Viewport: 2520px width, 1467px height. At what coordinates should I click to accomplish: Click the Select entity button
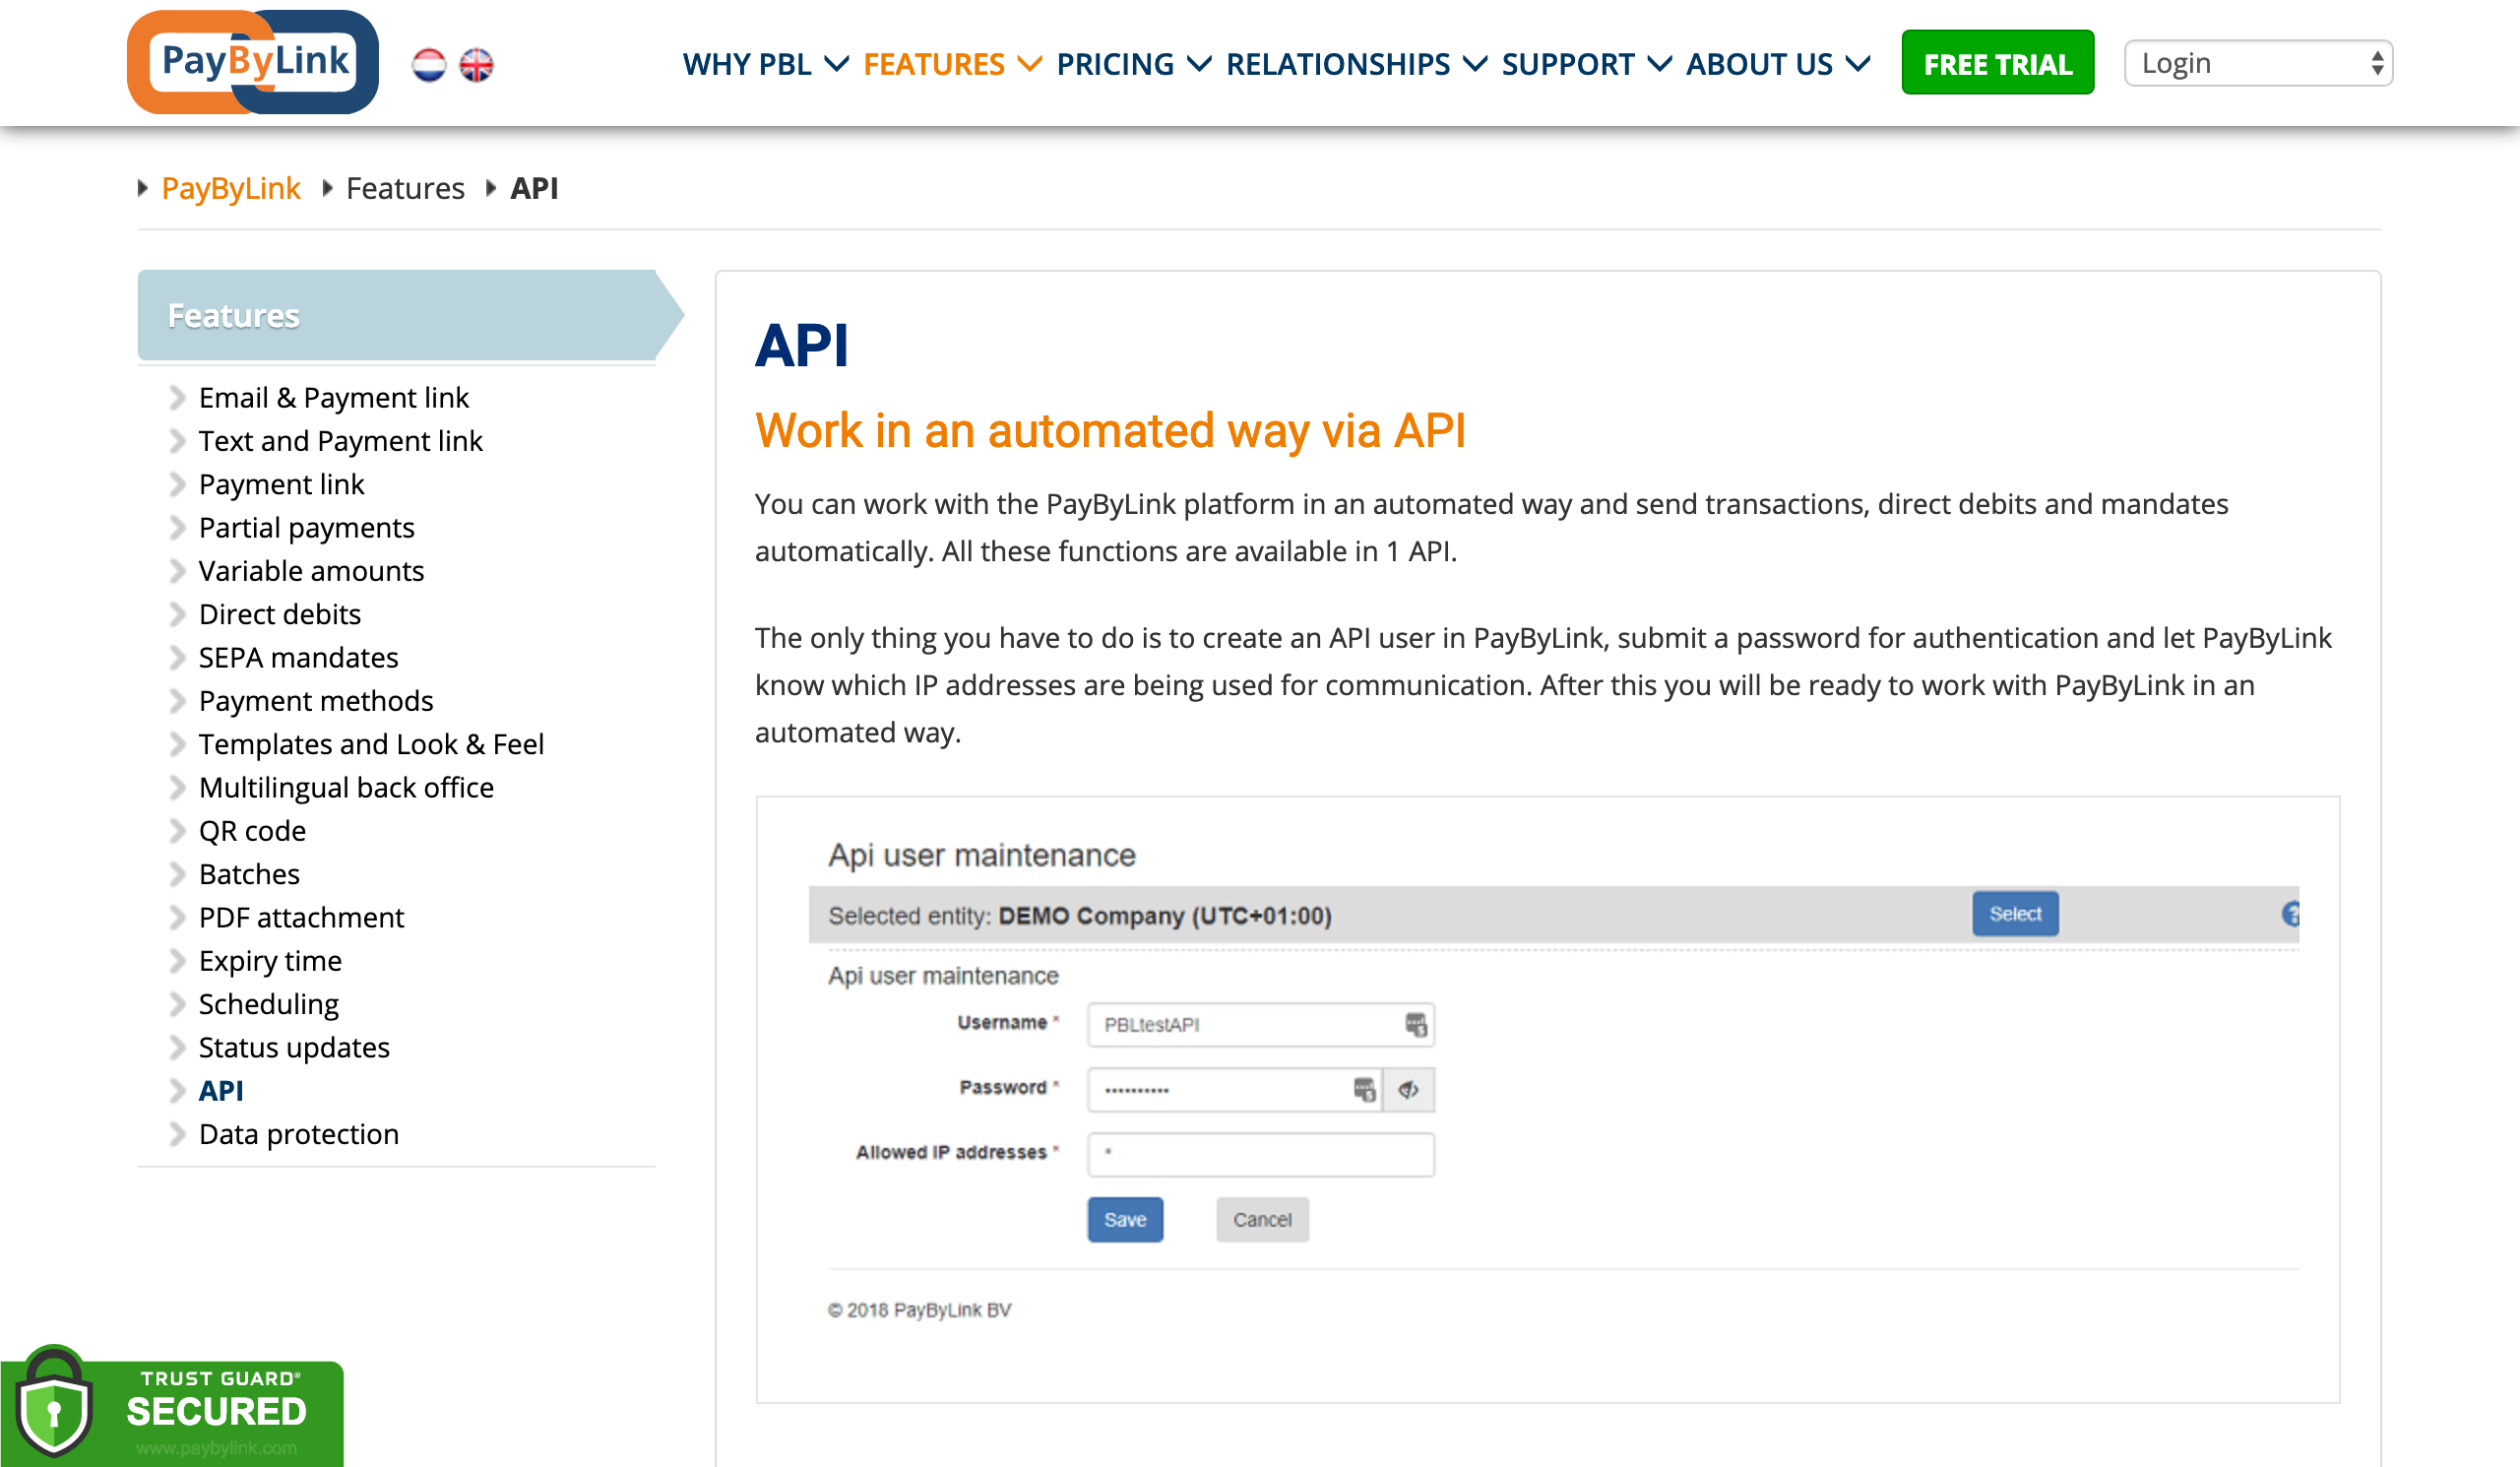[2015, 914]
